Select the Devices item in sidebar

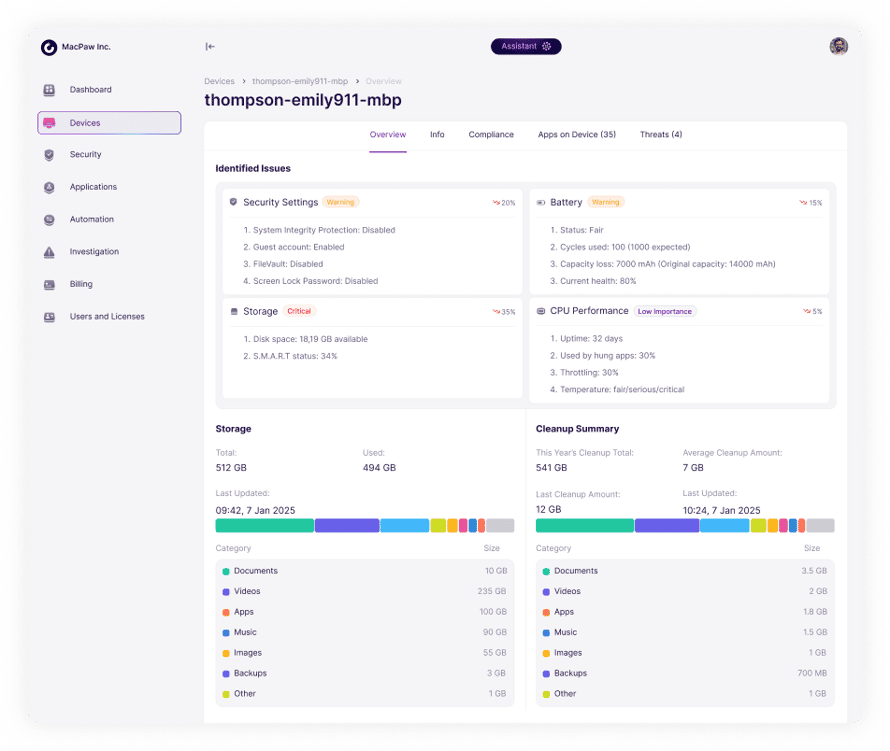click(109, 123)
